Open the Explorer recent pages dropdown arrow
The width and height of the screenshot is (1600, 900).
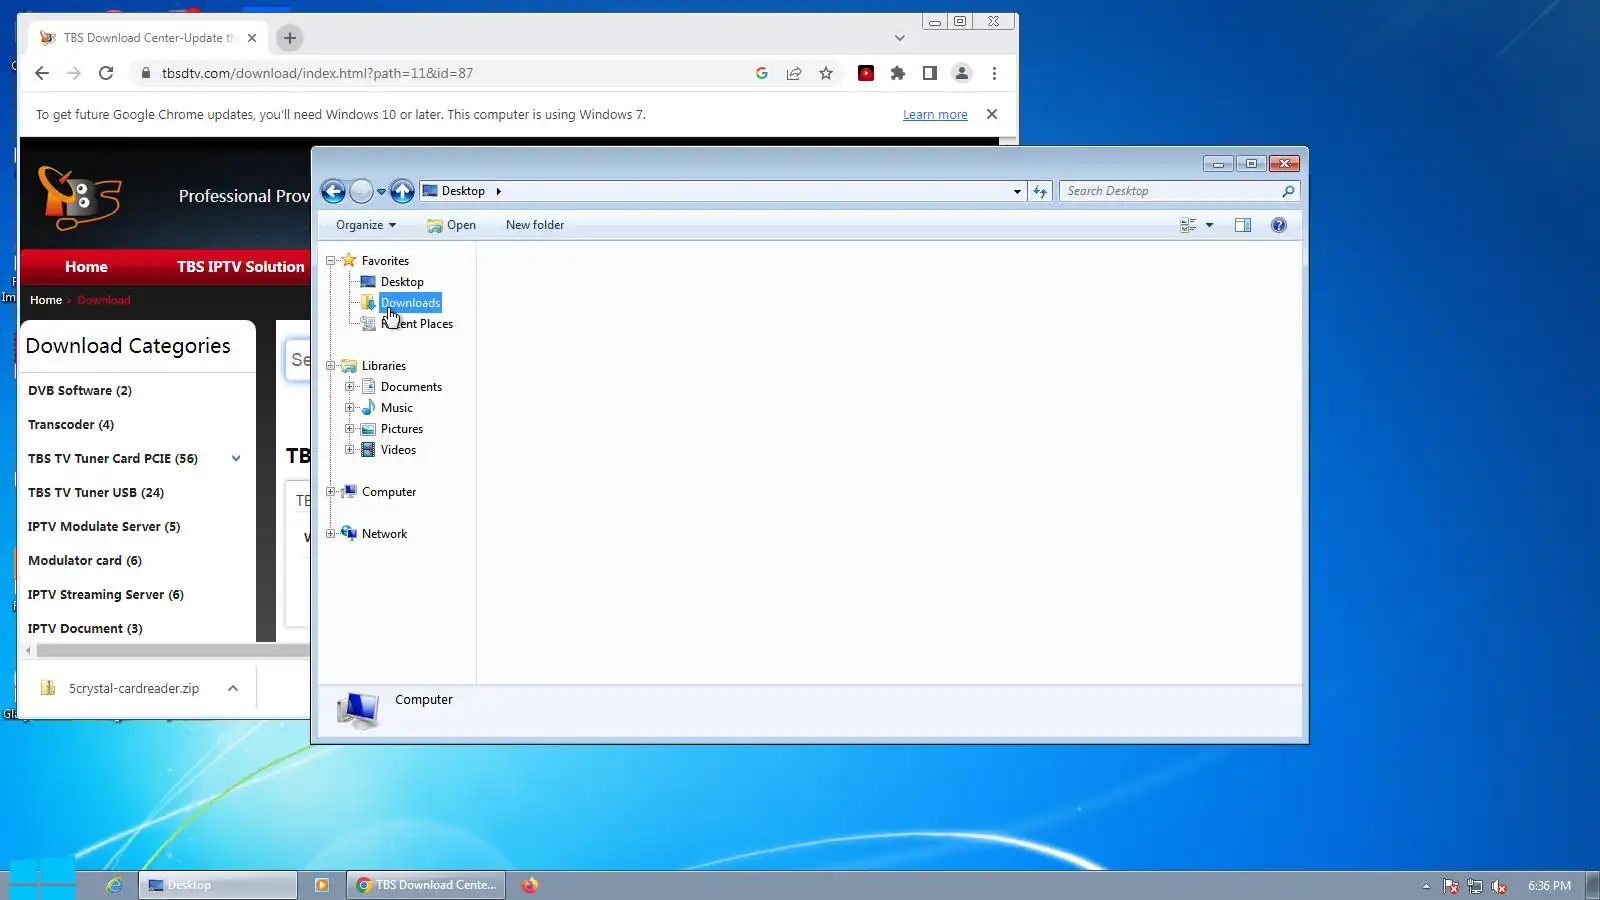(381, 191)
